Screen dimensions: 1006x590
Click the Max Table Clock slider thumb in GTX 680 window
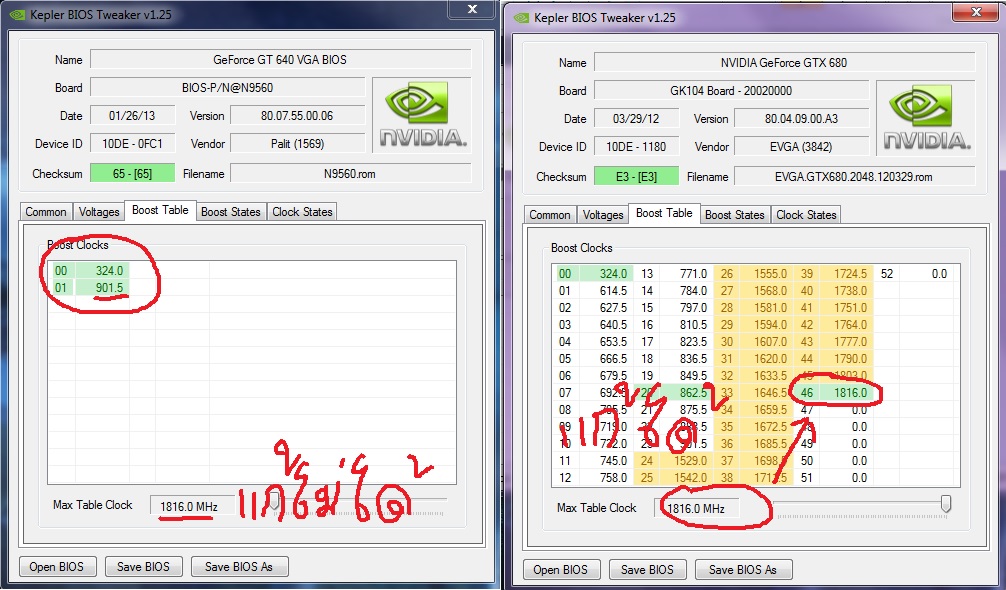click(x=945, y=503)
